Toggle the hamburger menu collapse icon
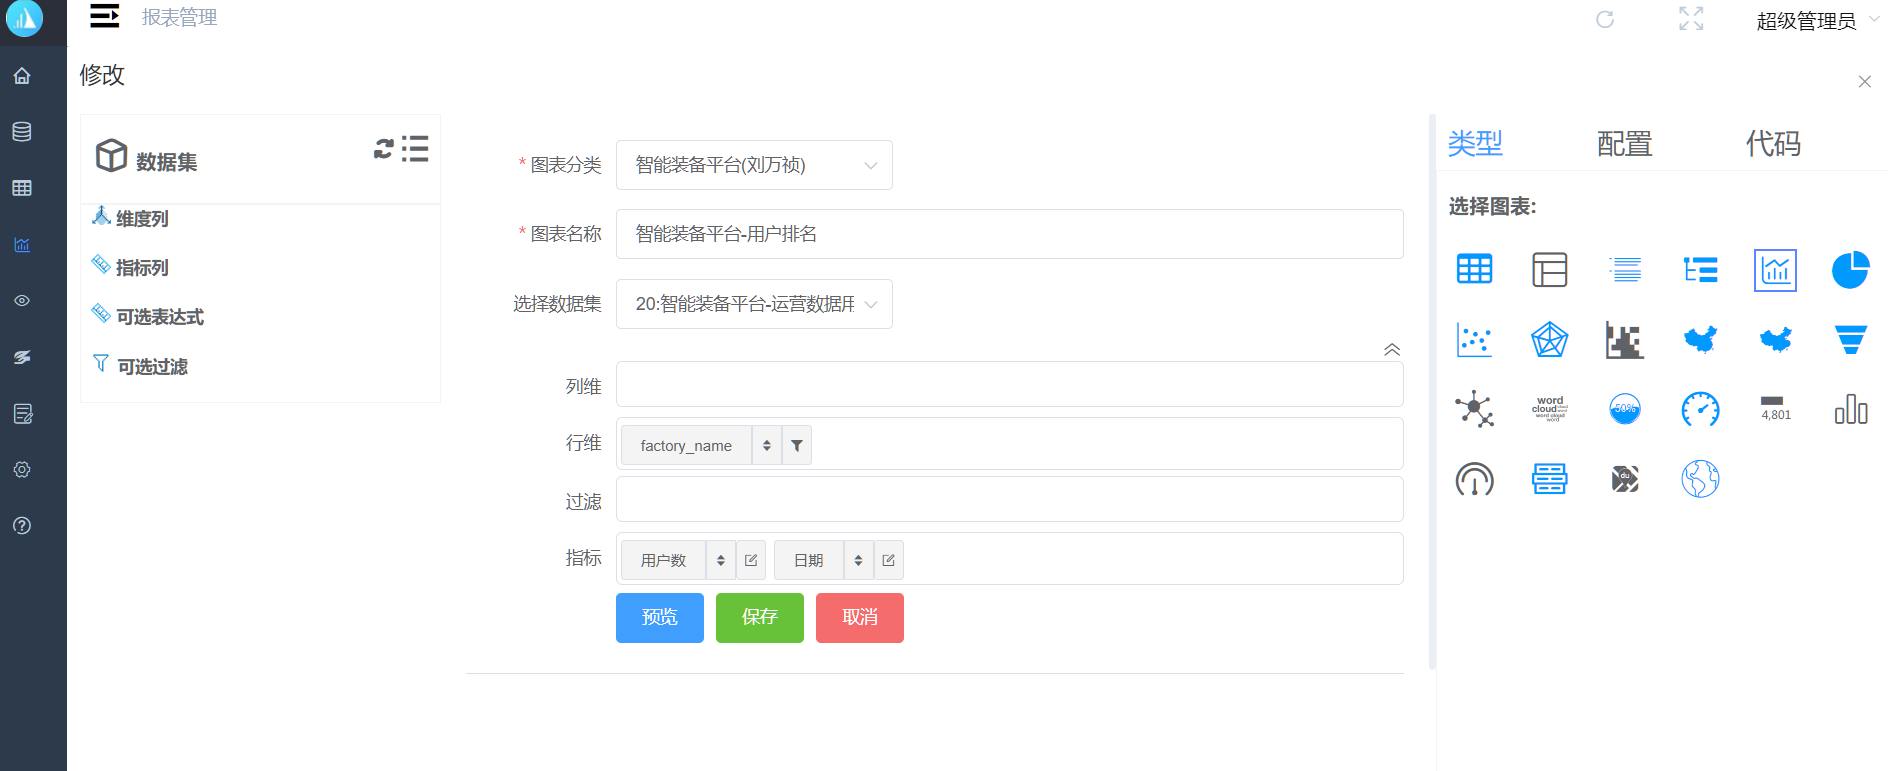Viewport: 1890px width, 771px height. [x=105, y=16]
